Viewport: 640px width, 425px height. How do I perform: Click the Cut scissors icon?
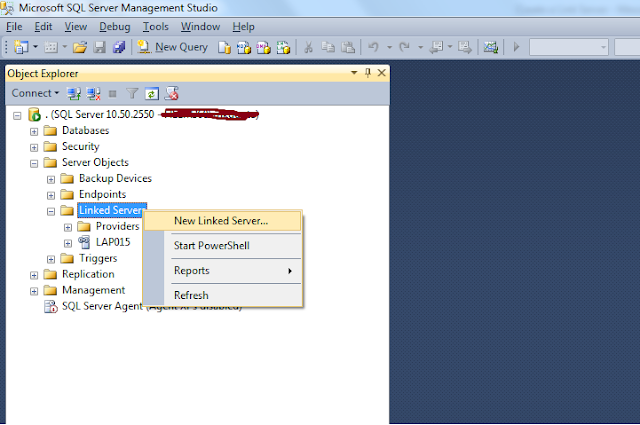point(308,47)
